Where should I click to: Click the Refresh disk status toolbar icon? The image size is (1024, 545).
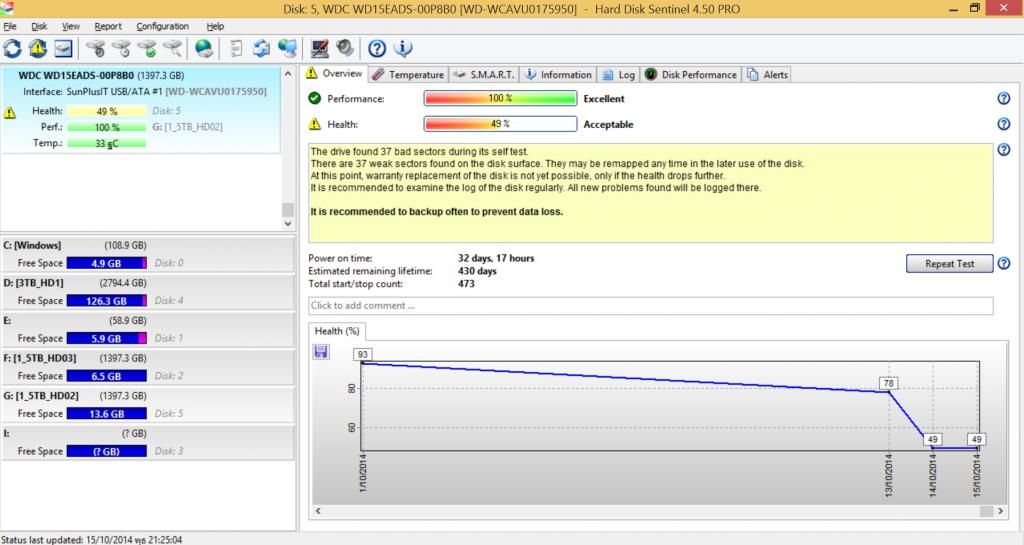click(x=12, y=48)
